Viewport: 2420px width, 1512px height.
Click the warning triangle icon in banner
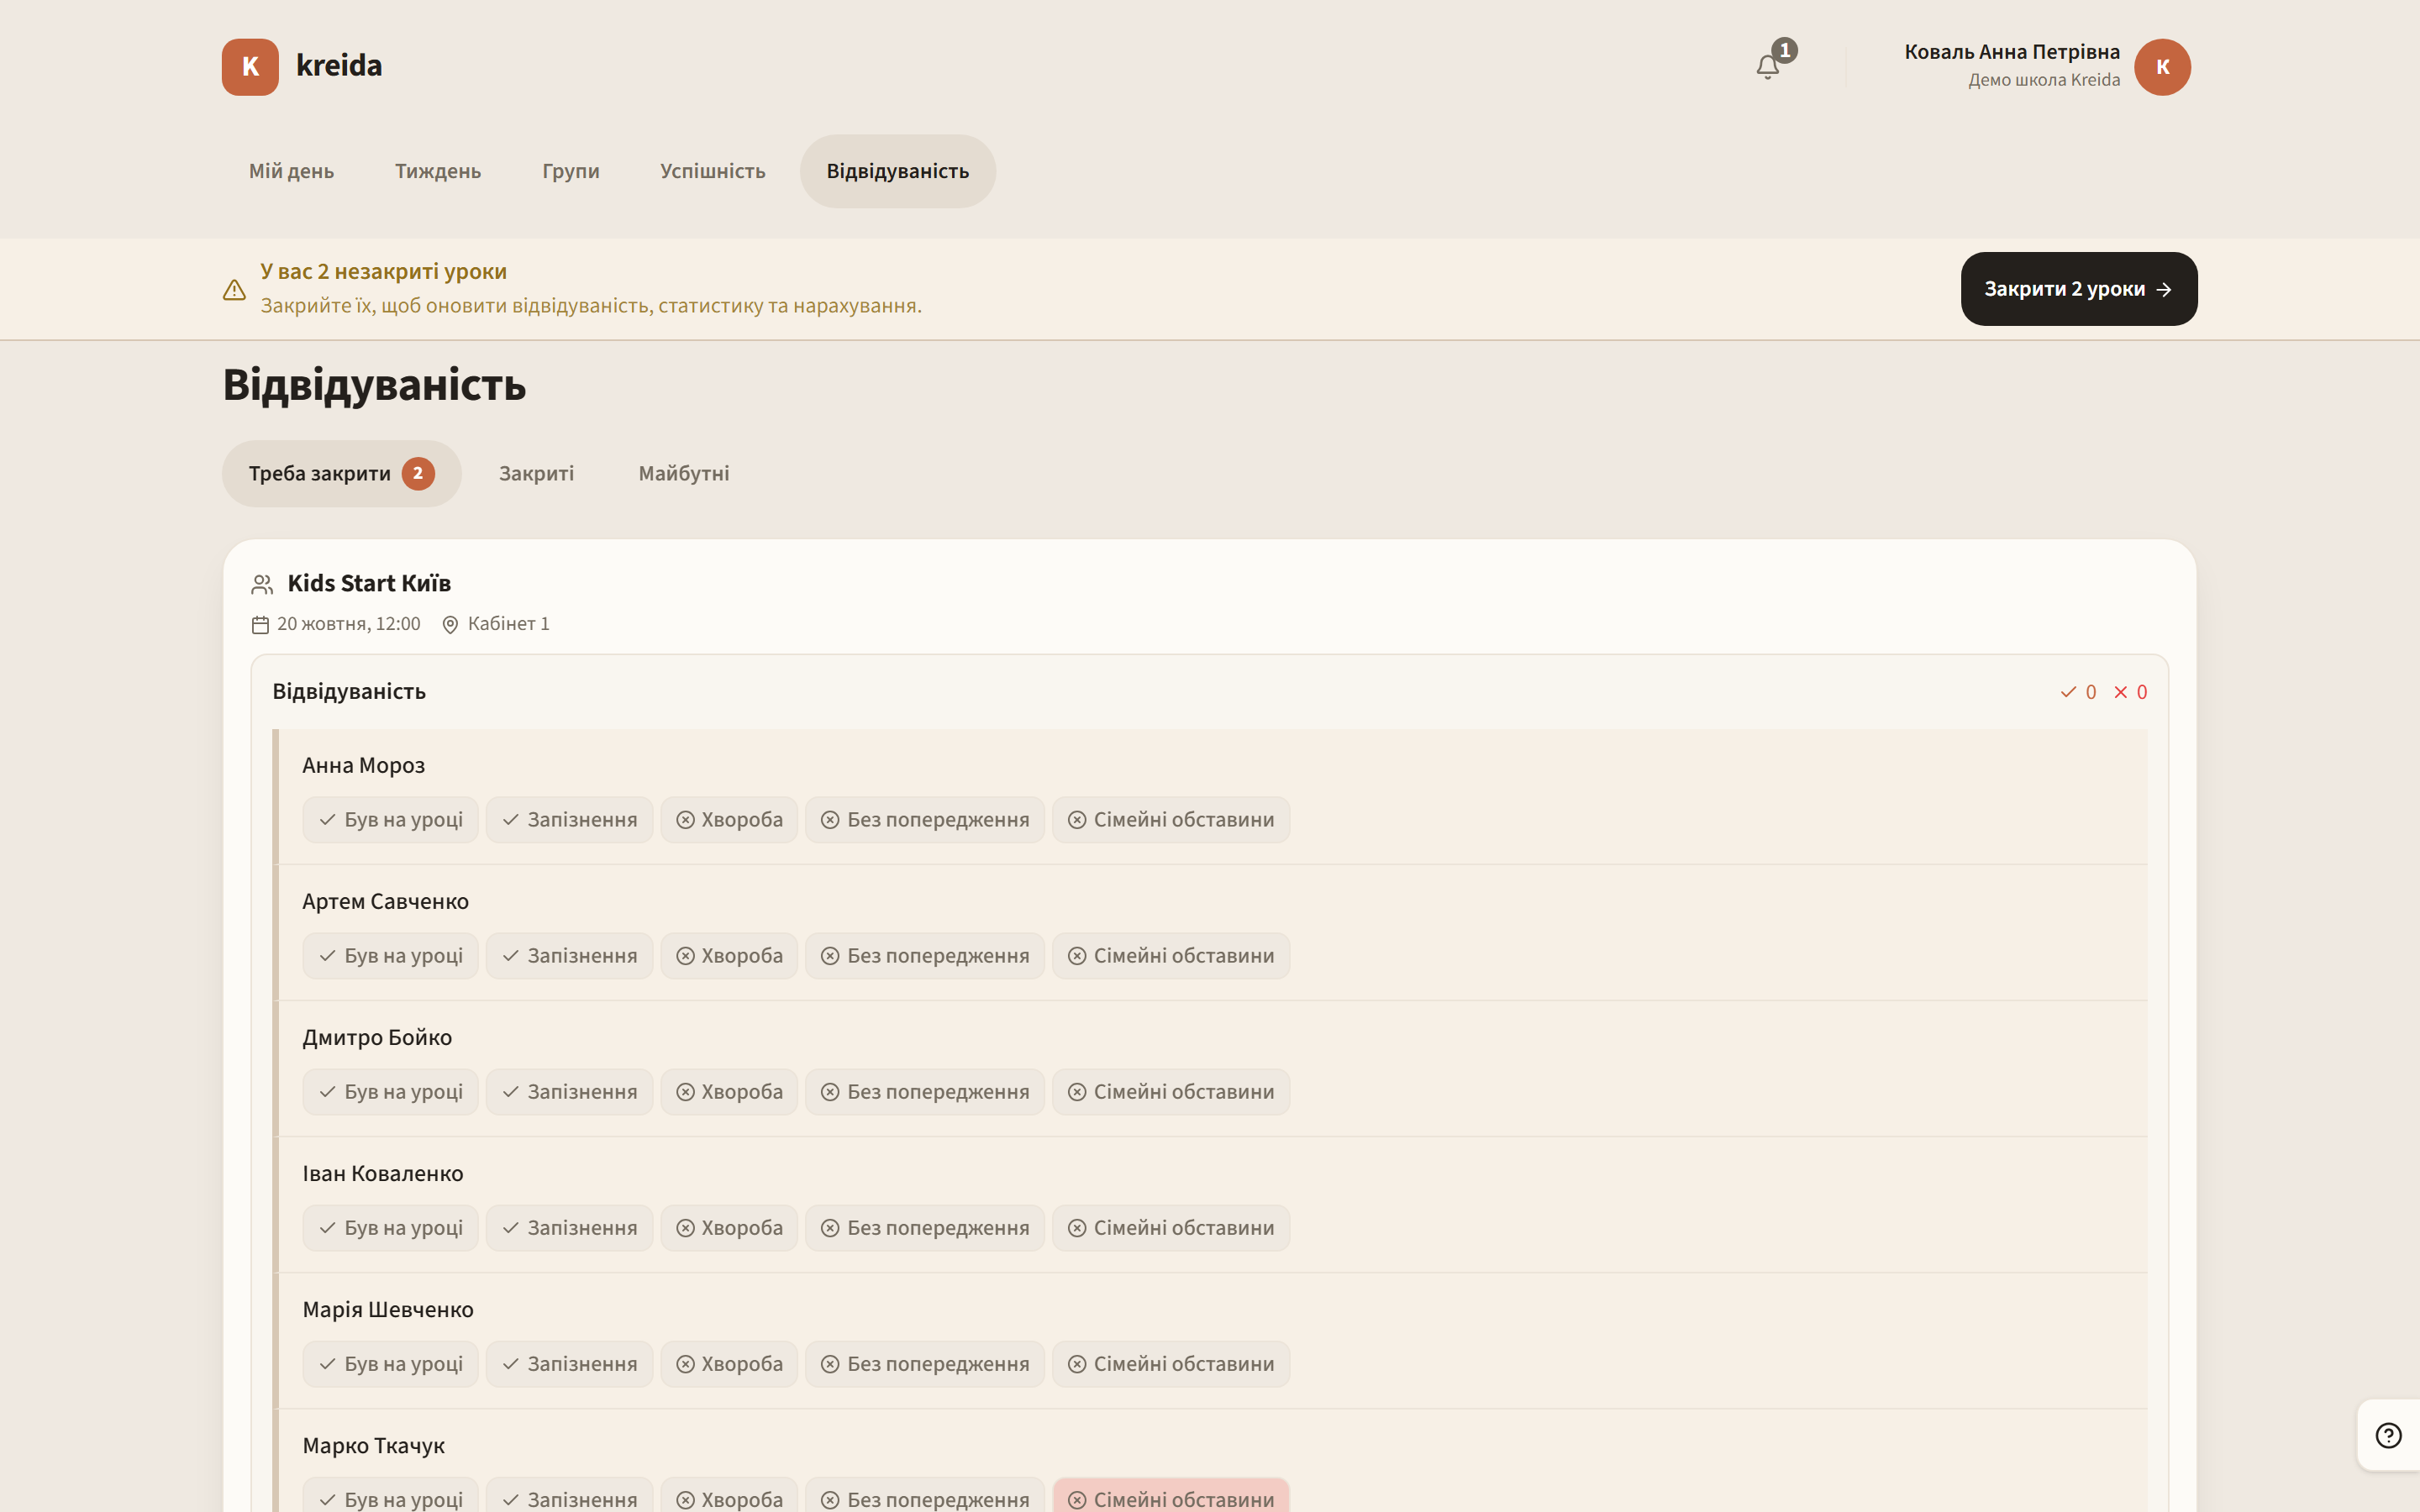[234, 290]
